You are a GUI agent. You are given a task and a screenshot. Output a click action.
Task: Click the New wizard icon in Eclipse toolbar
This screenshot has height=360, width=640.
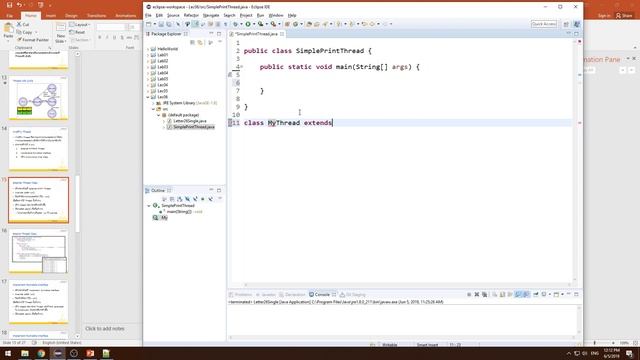(x=149, y=24)
